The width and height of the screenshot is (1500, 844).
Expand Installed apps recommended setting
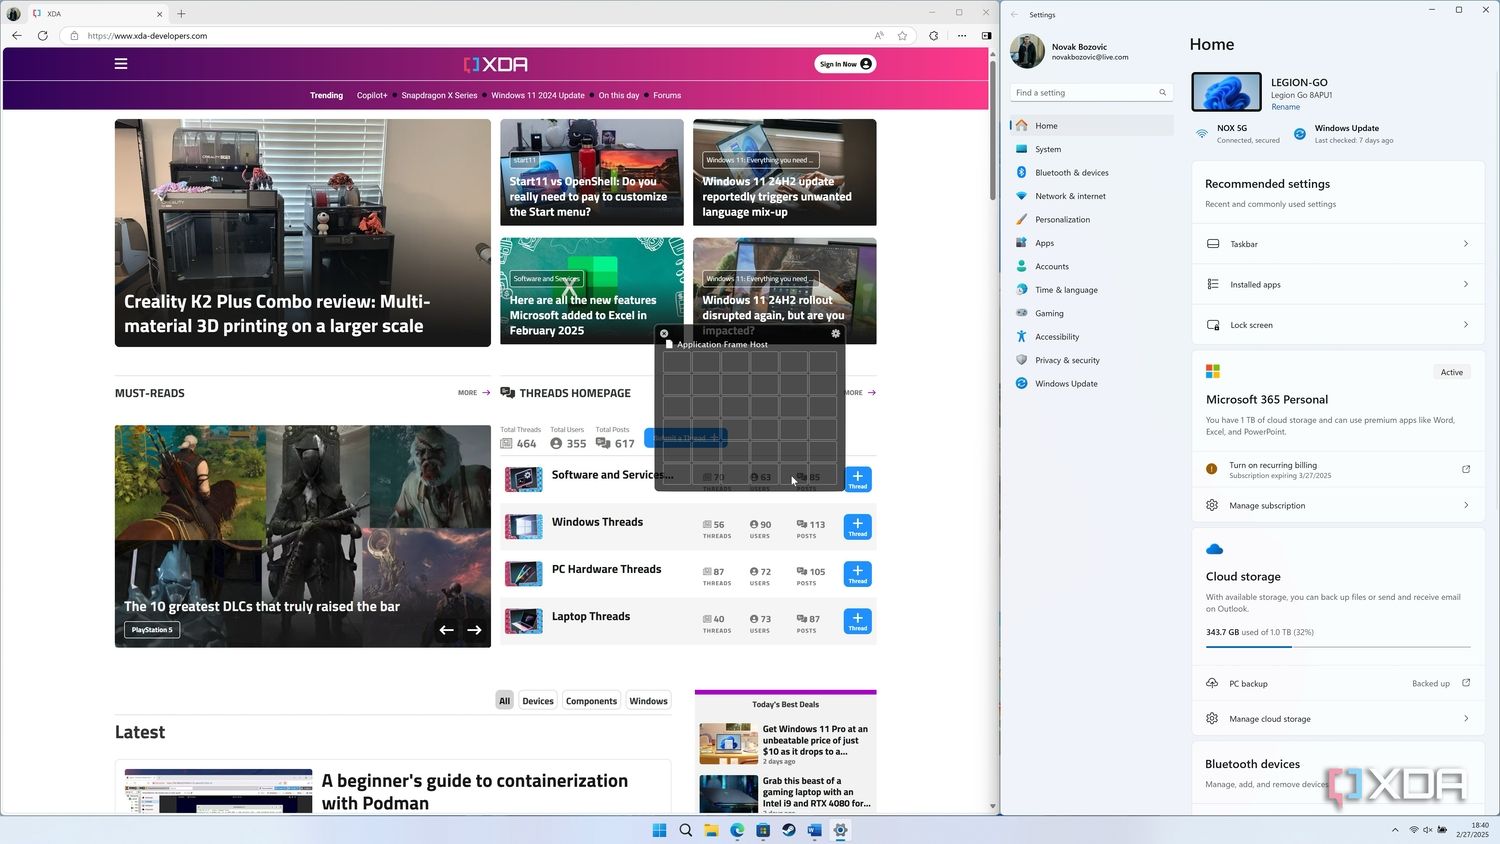(1337, 285)
